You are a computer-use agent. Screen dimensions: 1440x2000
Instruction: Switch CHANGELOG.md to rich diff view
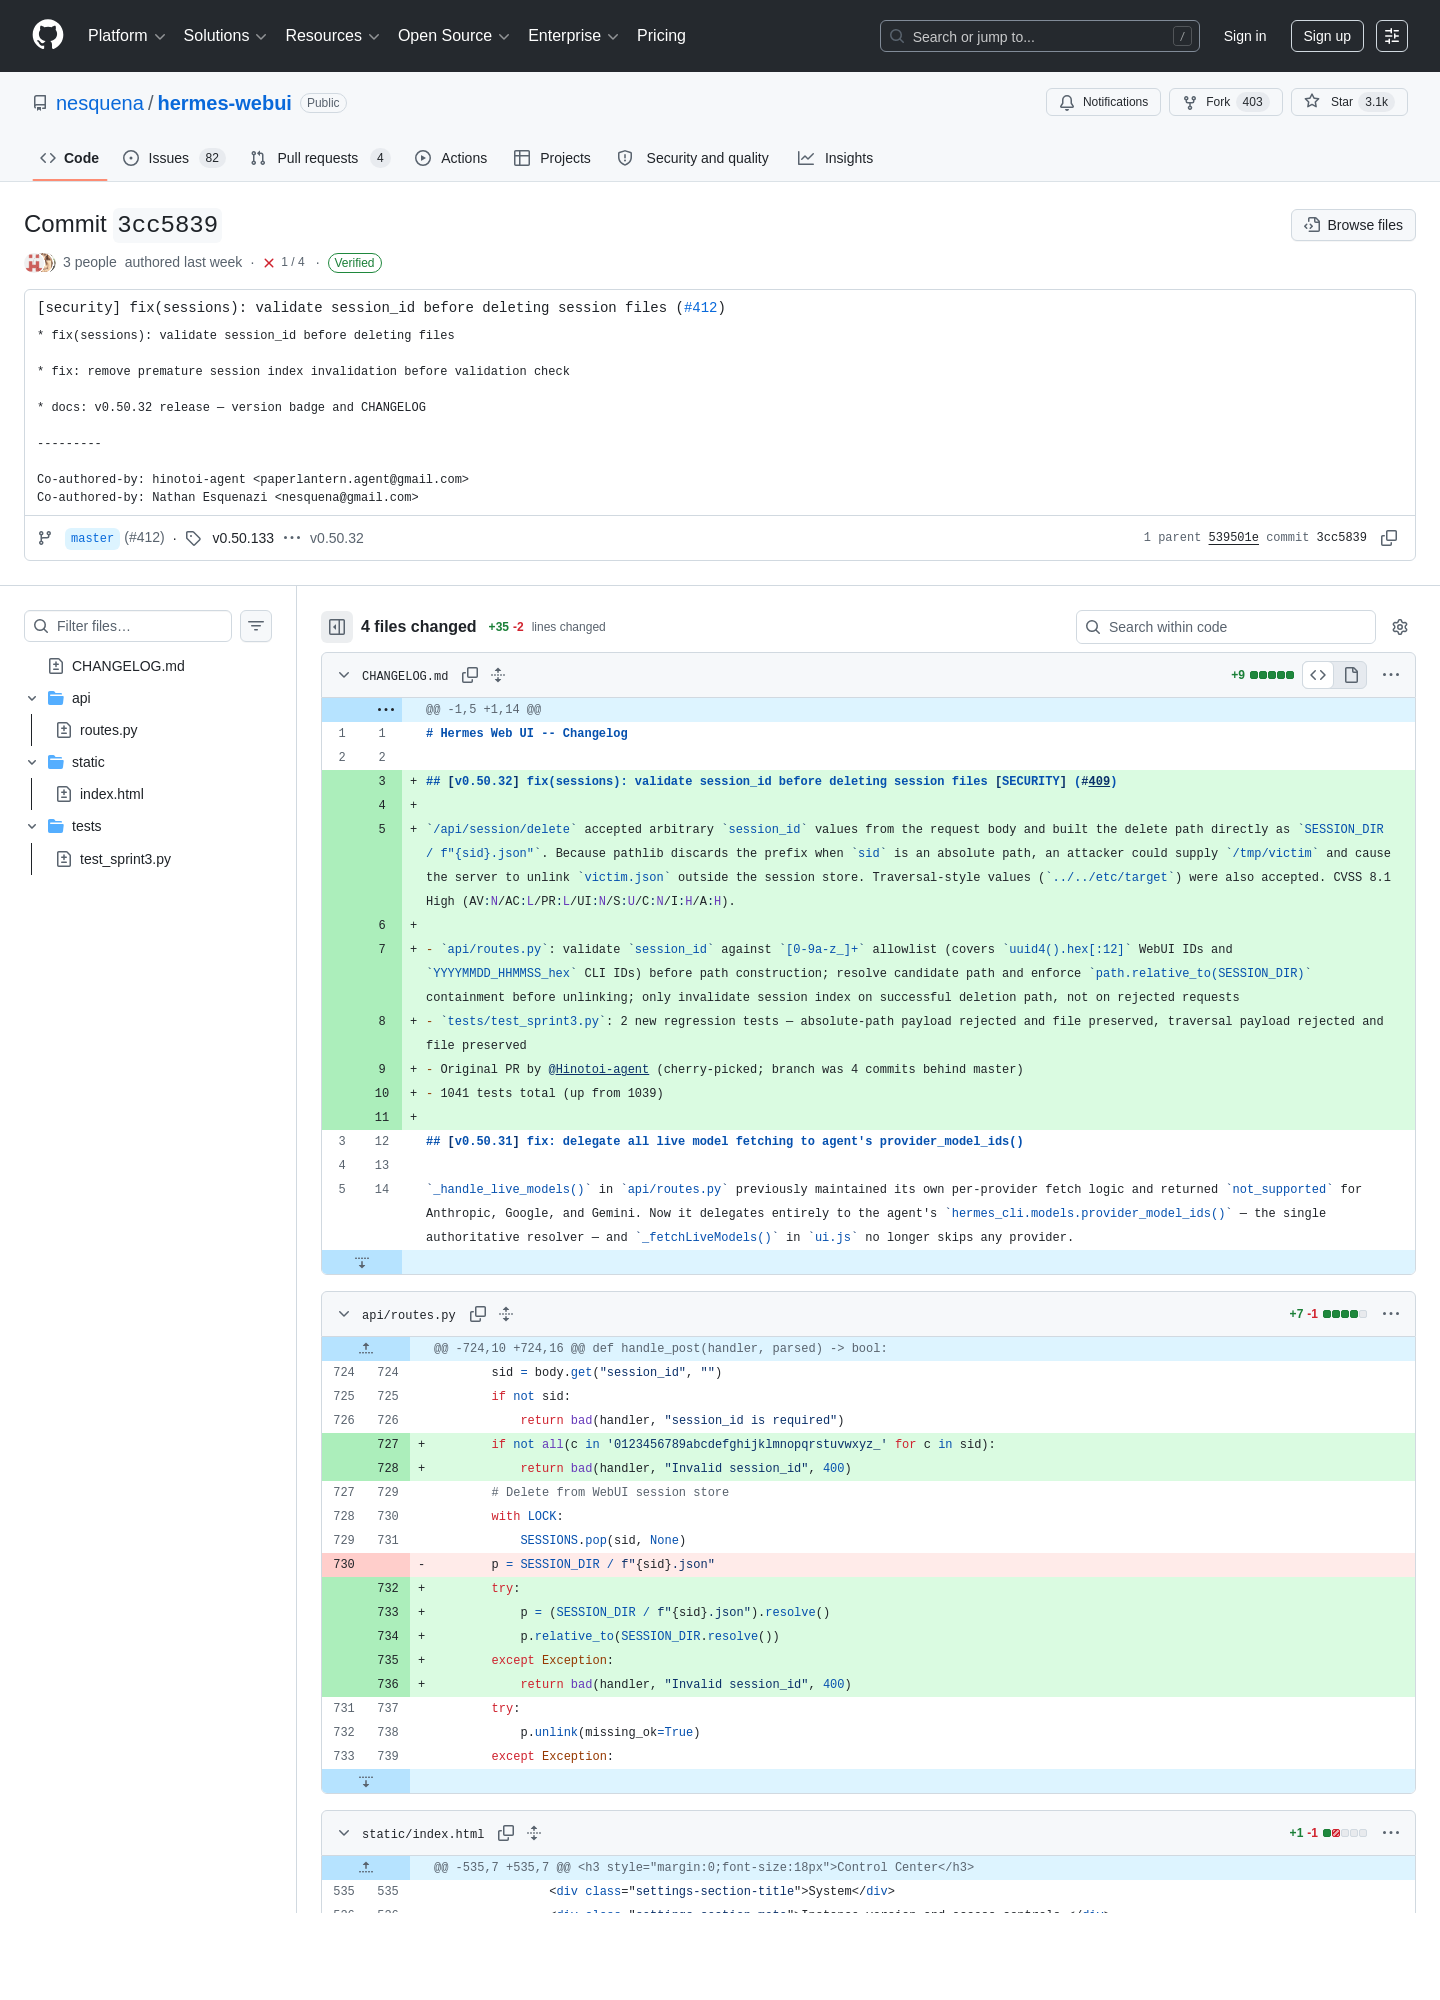point(1351,675)
